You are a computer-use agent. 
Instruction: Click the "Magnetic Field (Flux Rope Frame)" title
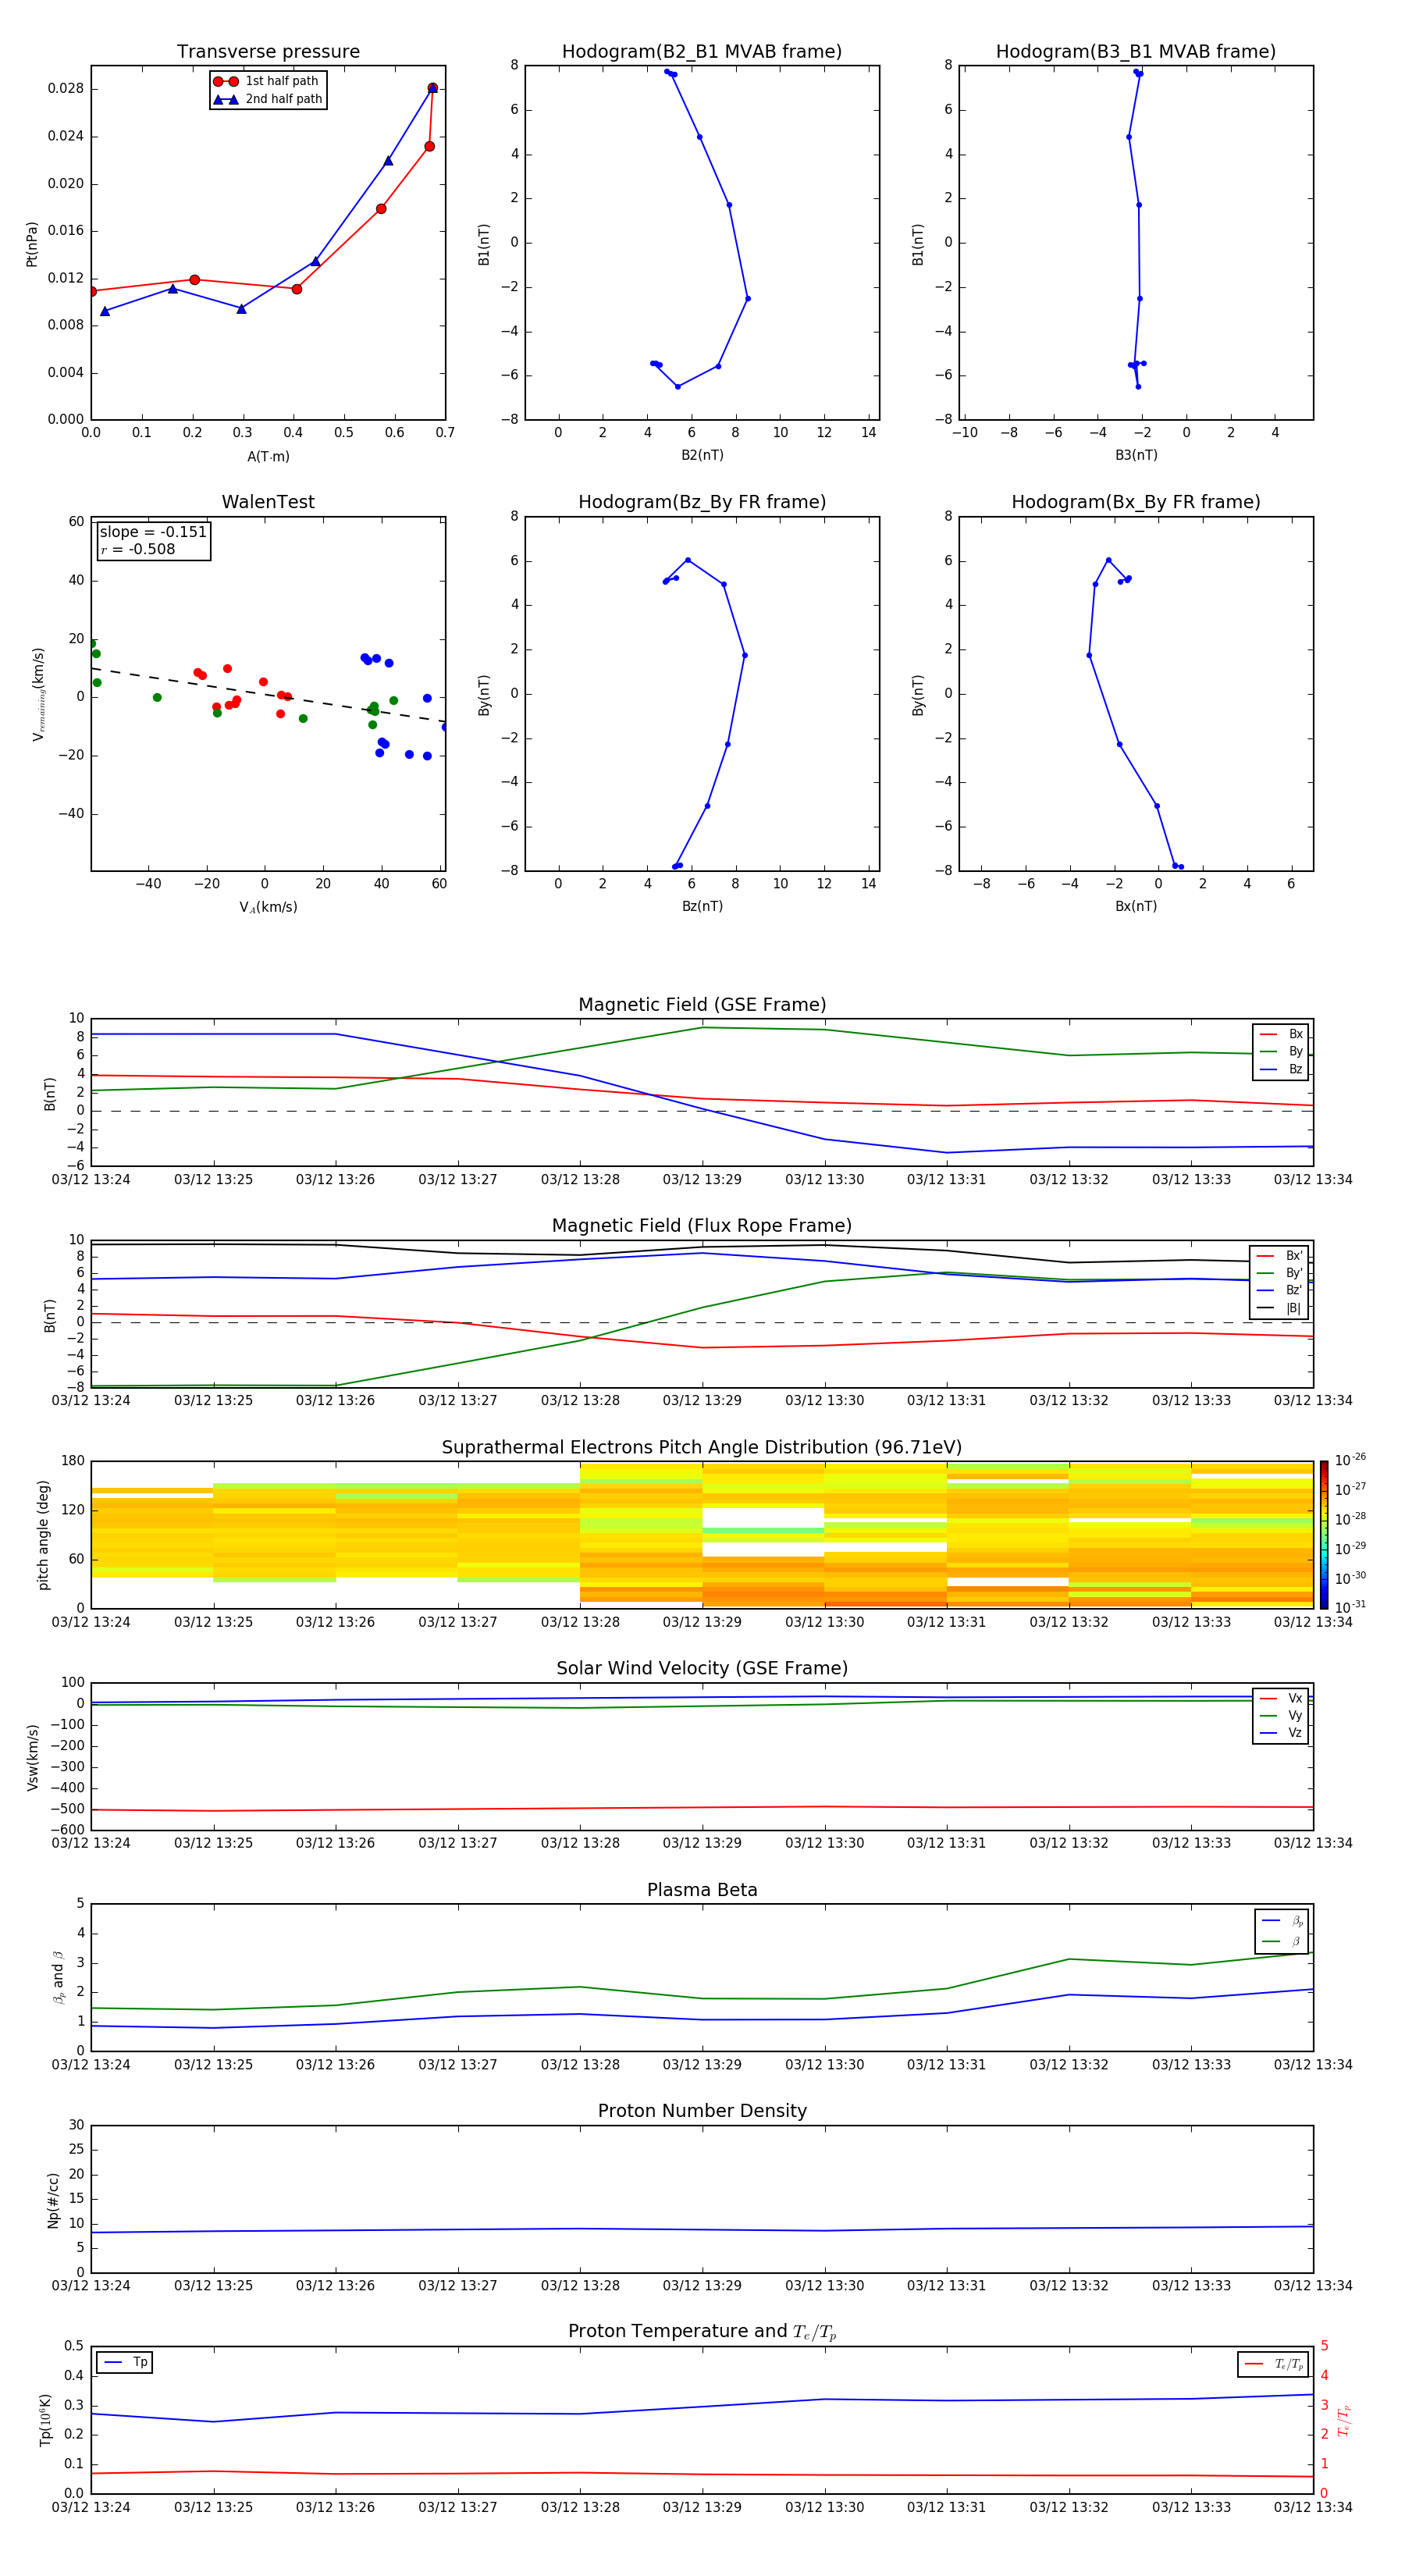coord(702,1225)
